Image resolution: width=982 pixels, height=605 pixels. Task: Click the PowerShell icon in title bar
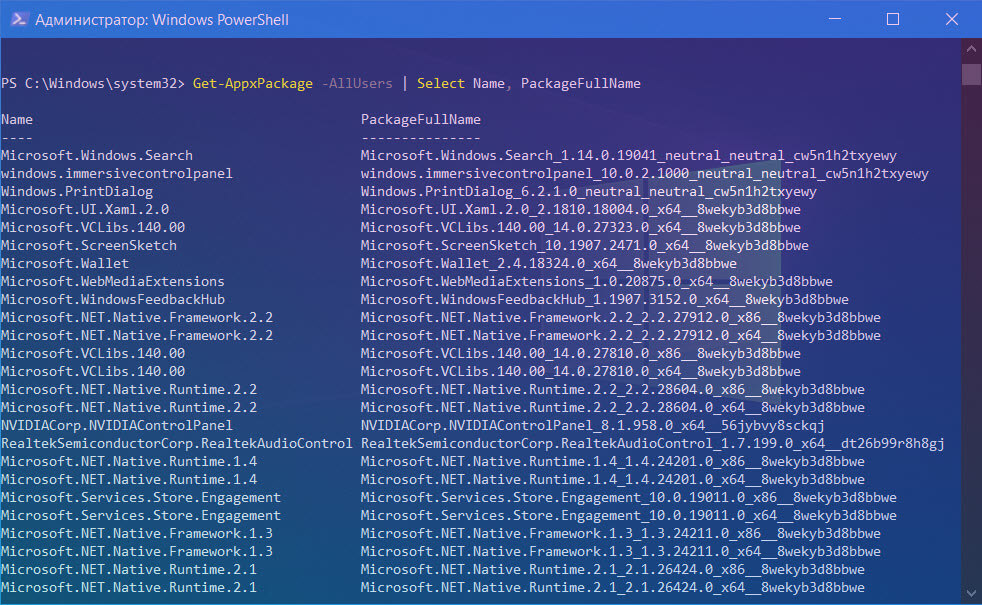point(18,19)
